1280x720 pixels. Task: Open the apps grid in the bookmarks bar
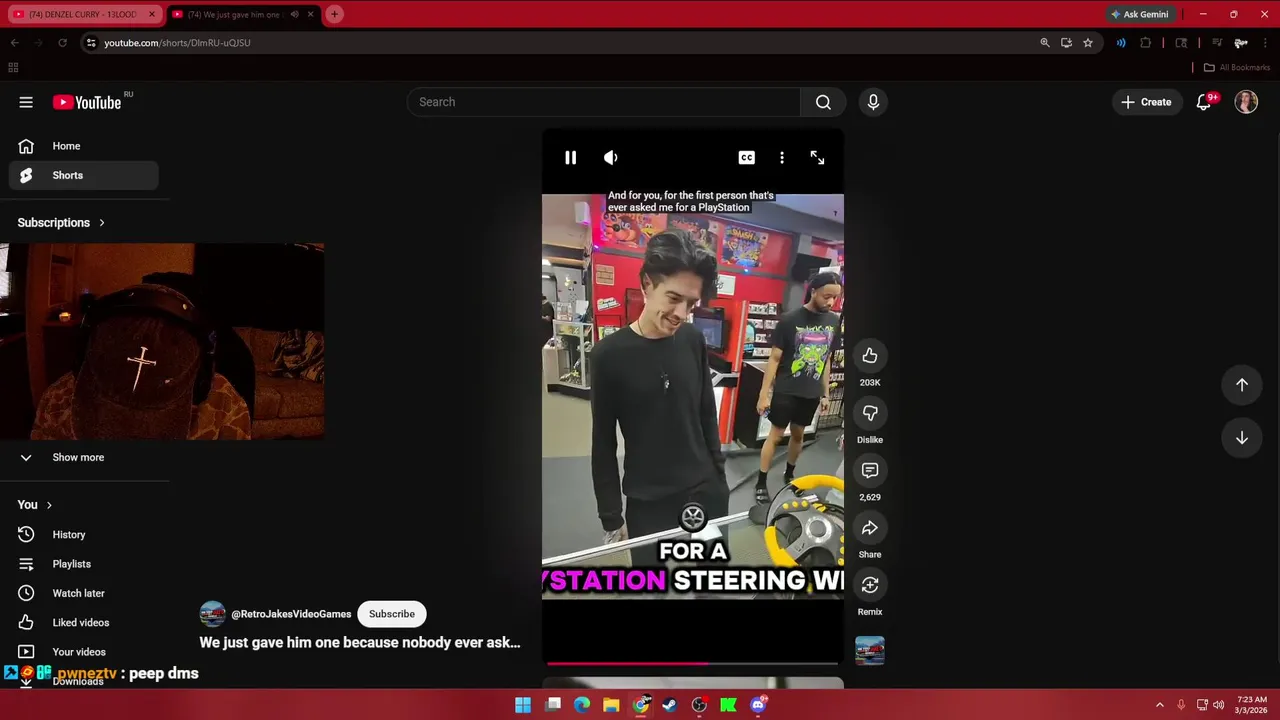13,67
